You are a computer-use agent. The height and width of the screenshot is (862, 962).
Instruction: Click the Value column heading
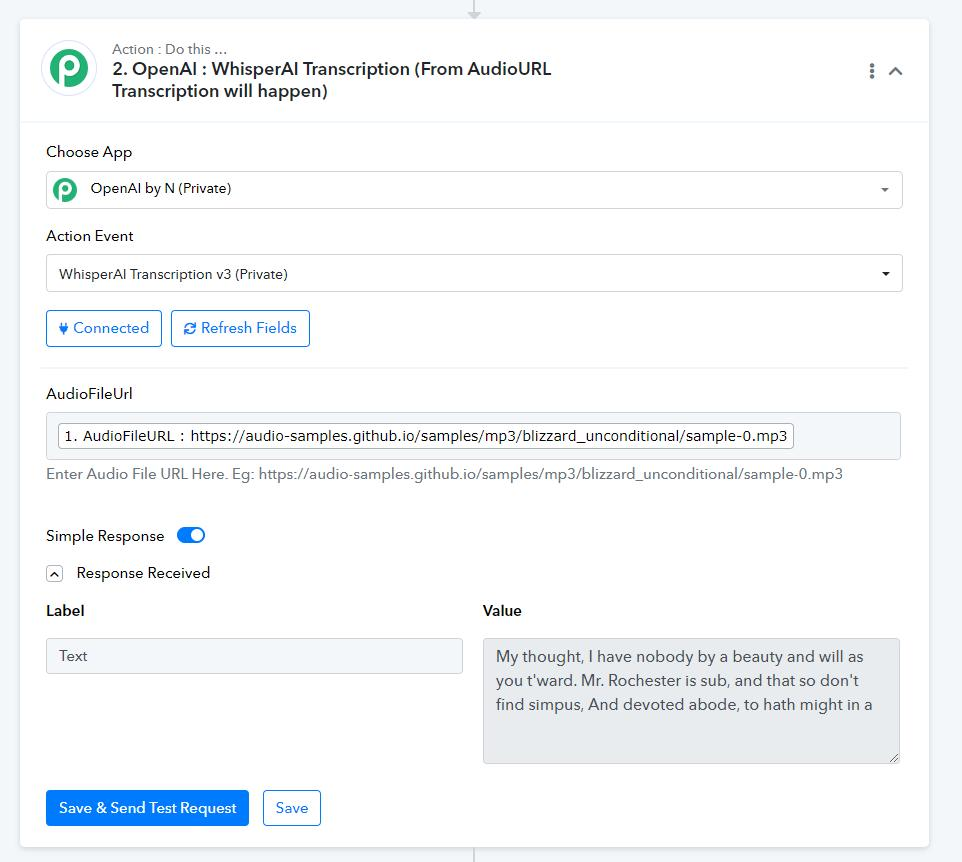pos(502,610)
